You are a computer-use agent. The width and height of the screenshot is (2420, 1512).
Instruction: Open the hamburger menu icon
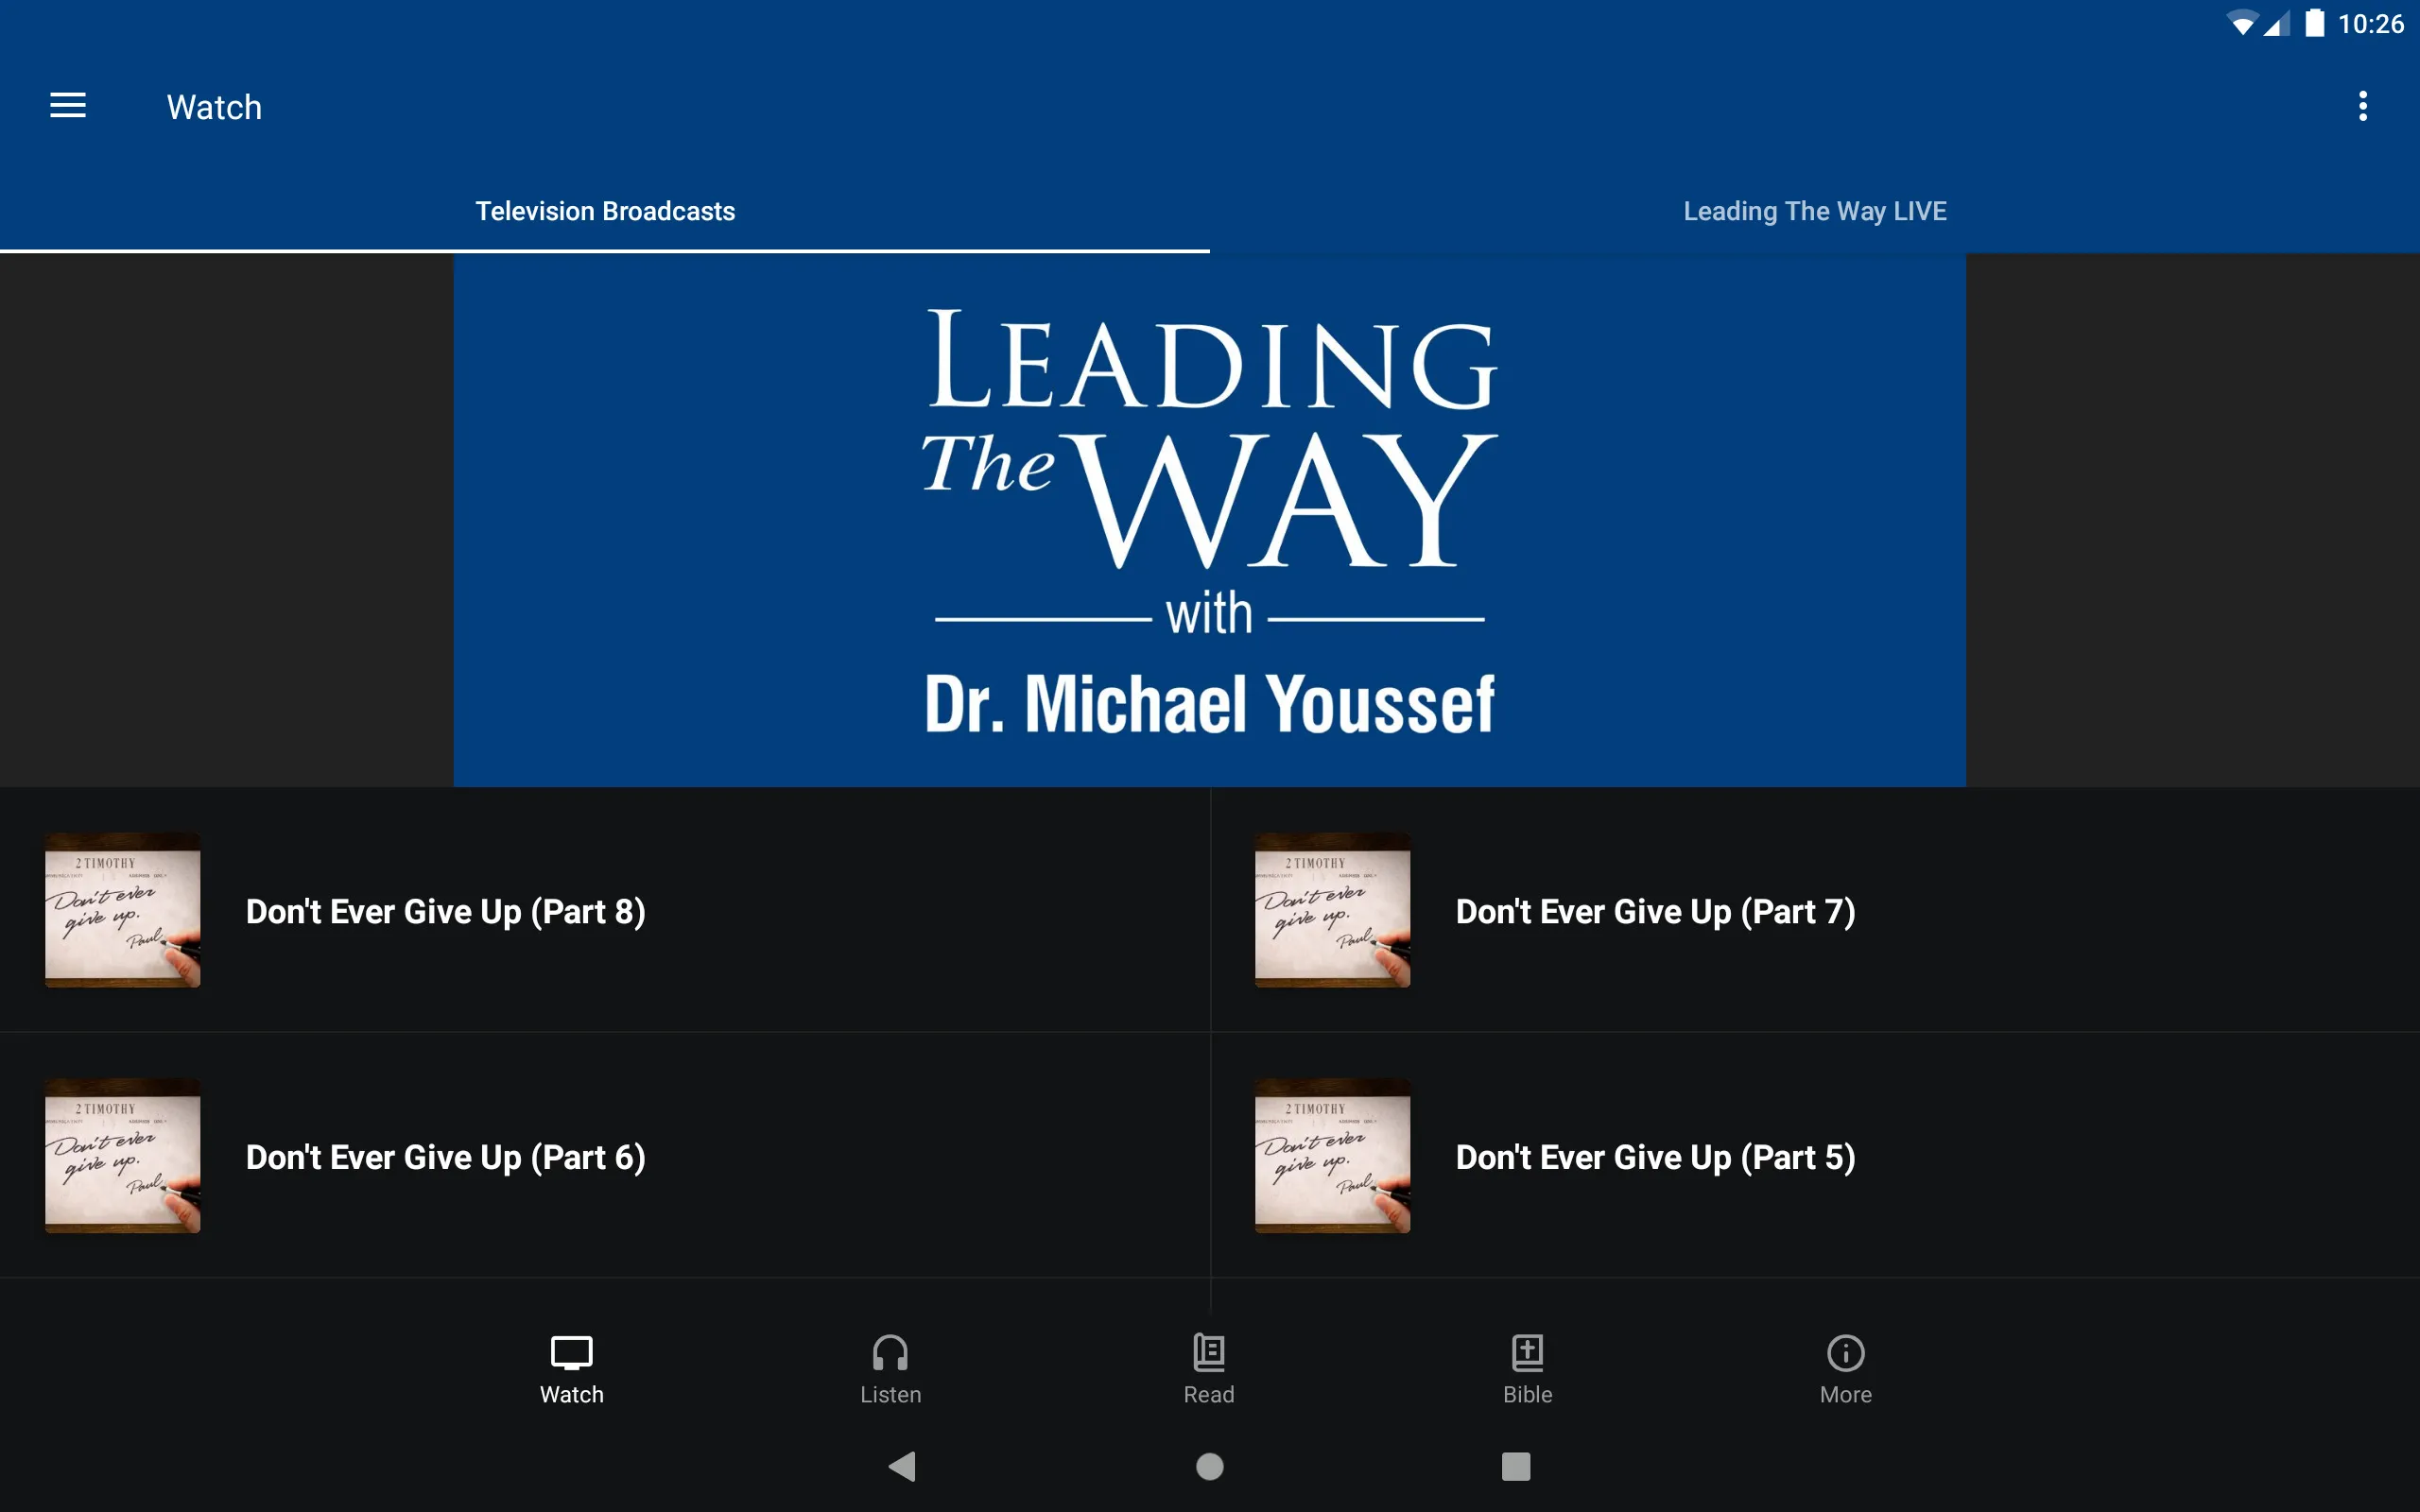(x=68, y=106)
